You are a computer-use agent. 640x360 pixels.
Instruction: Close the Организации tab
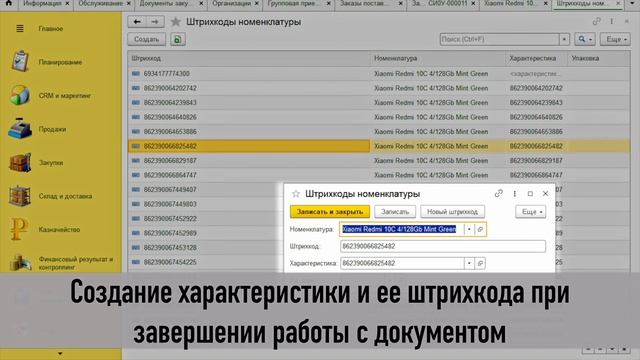(x=257, y=3)
